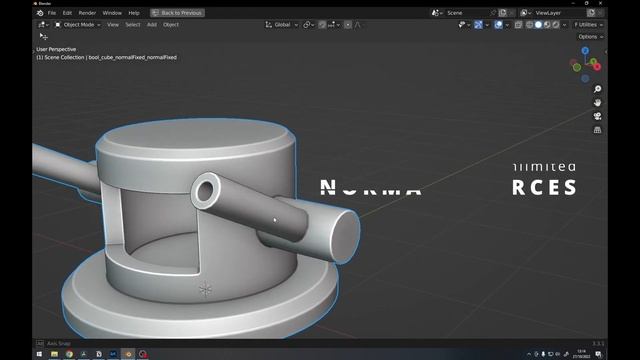Open the Global transform orientation dropdown

coord(282,25)
